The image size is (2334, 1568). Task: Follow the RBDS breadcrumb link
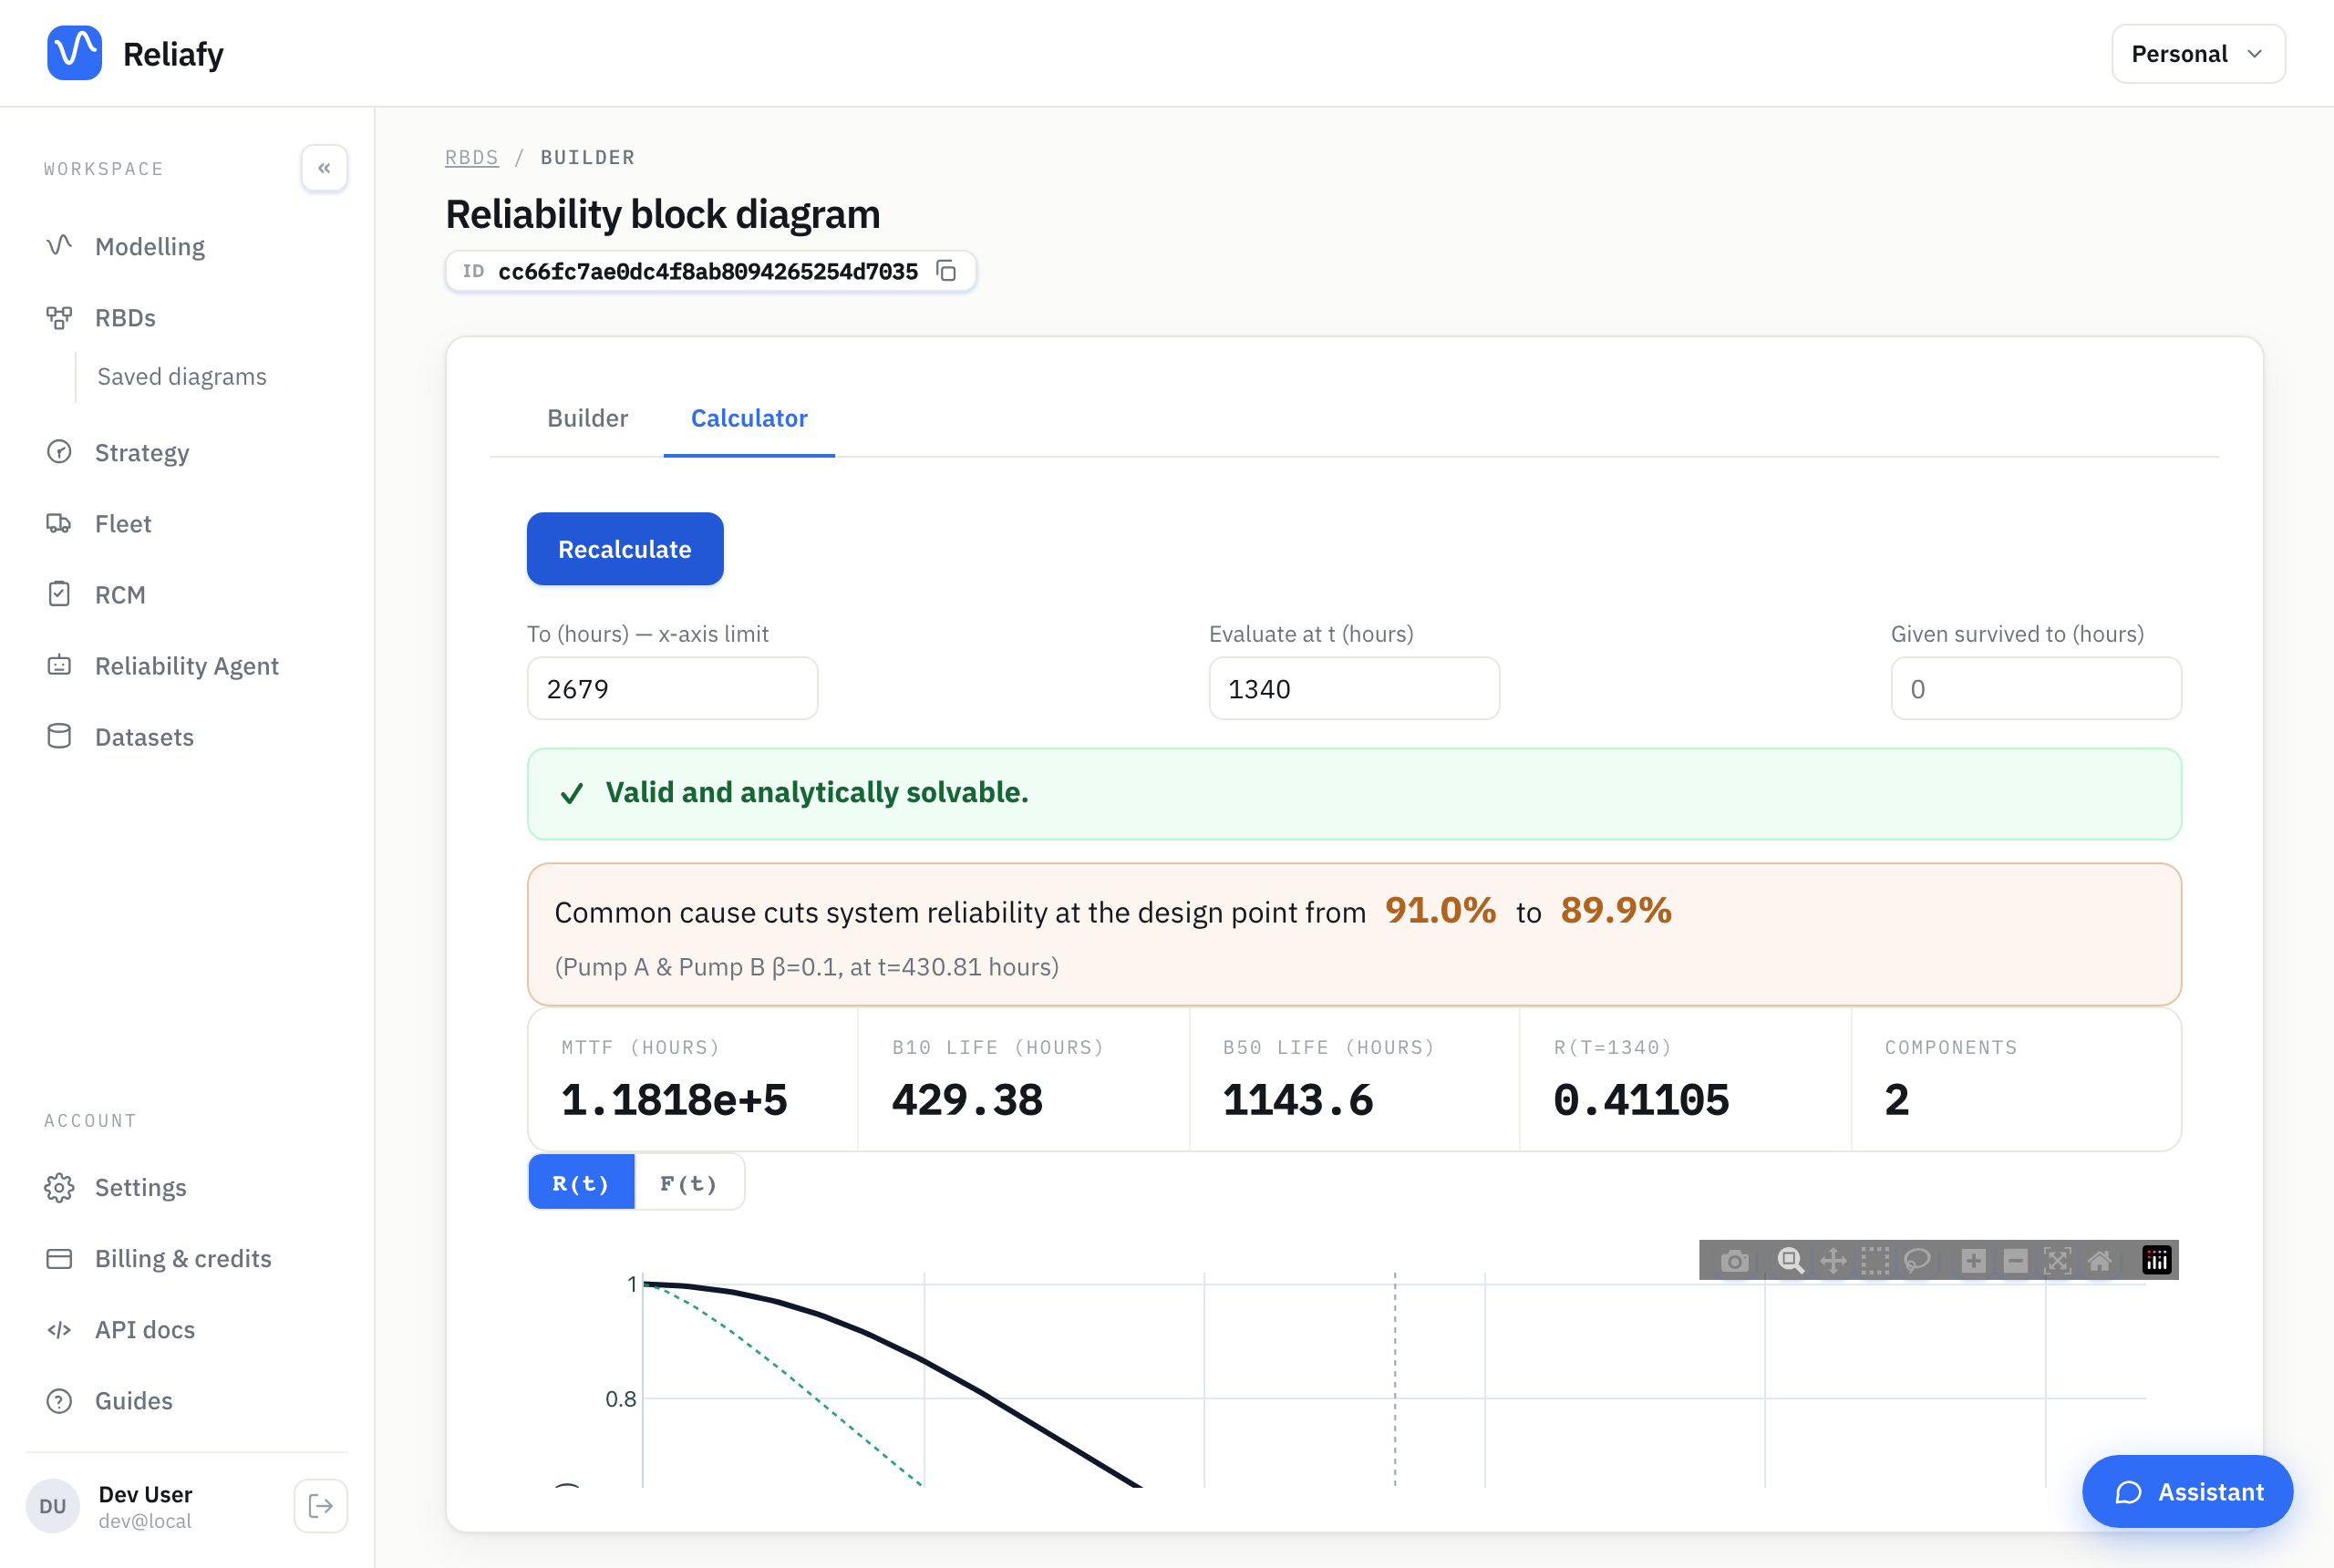pyautogui.click(x=471, y=158)
